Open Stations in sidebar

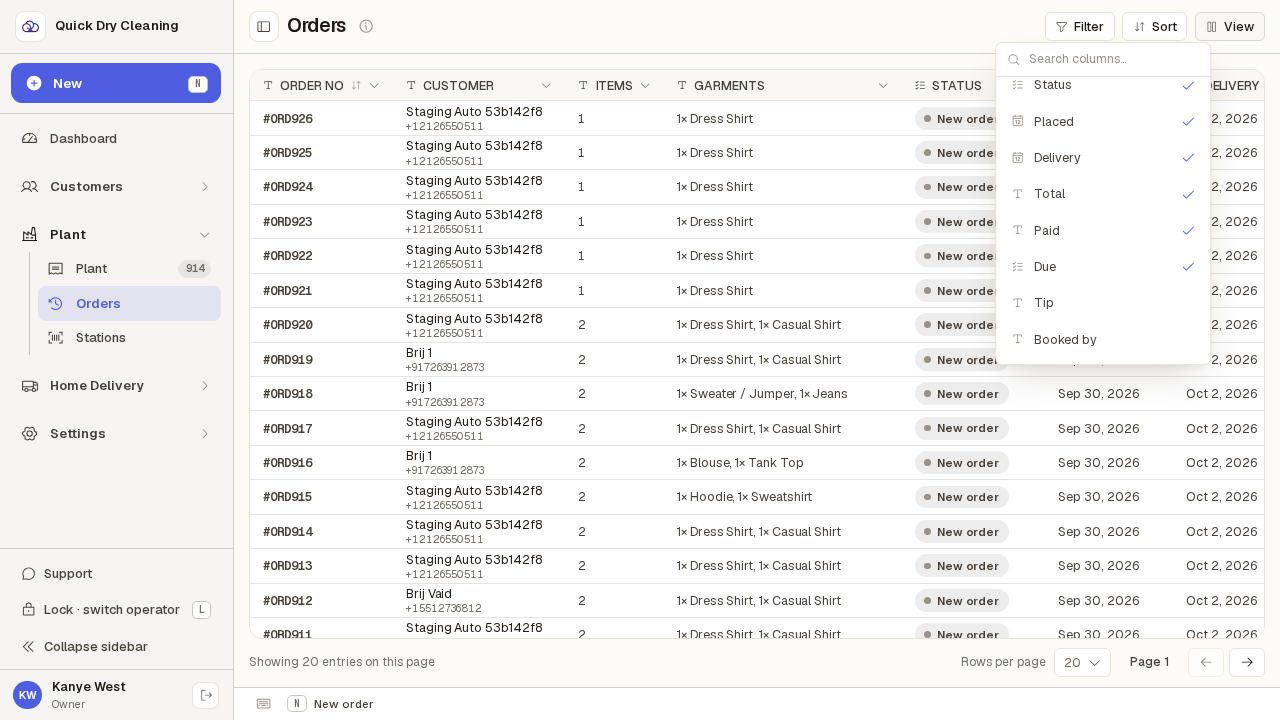(x=129, y=337)
